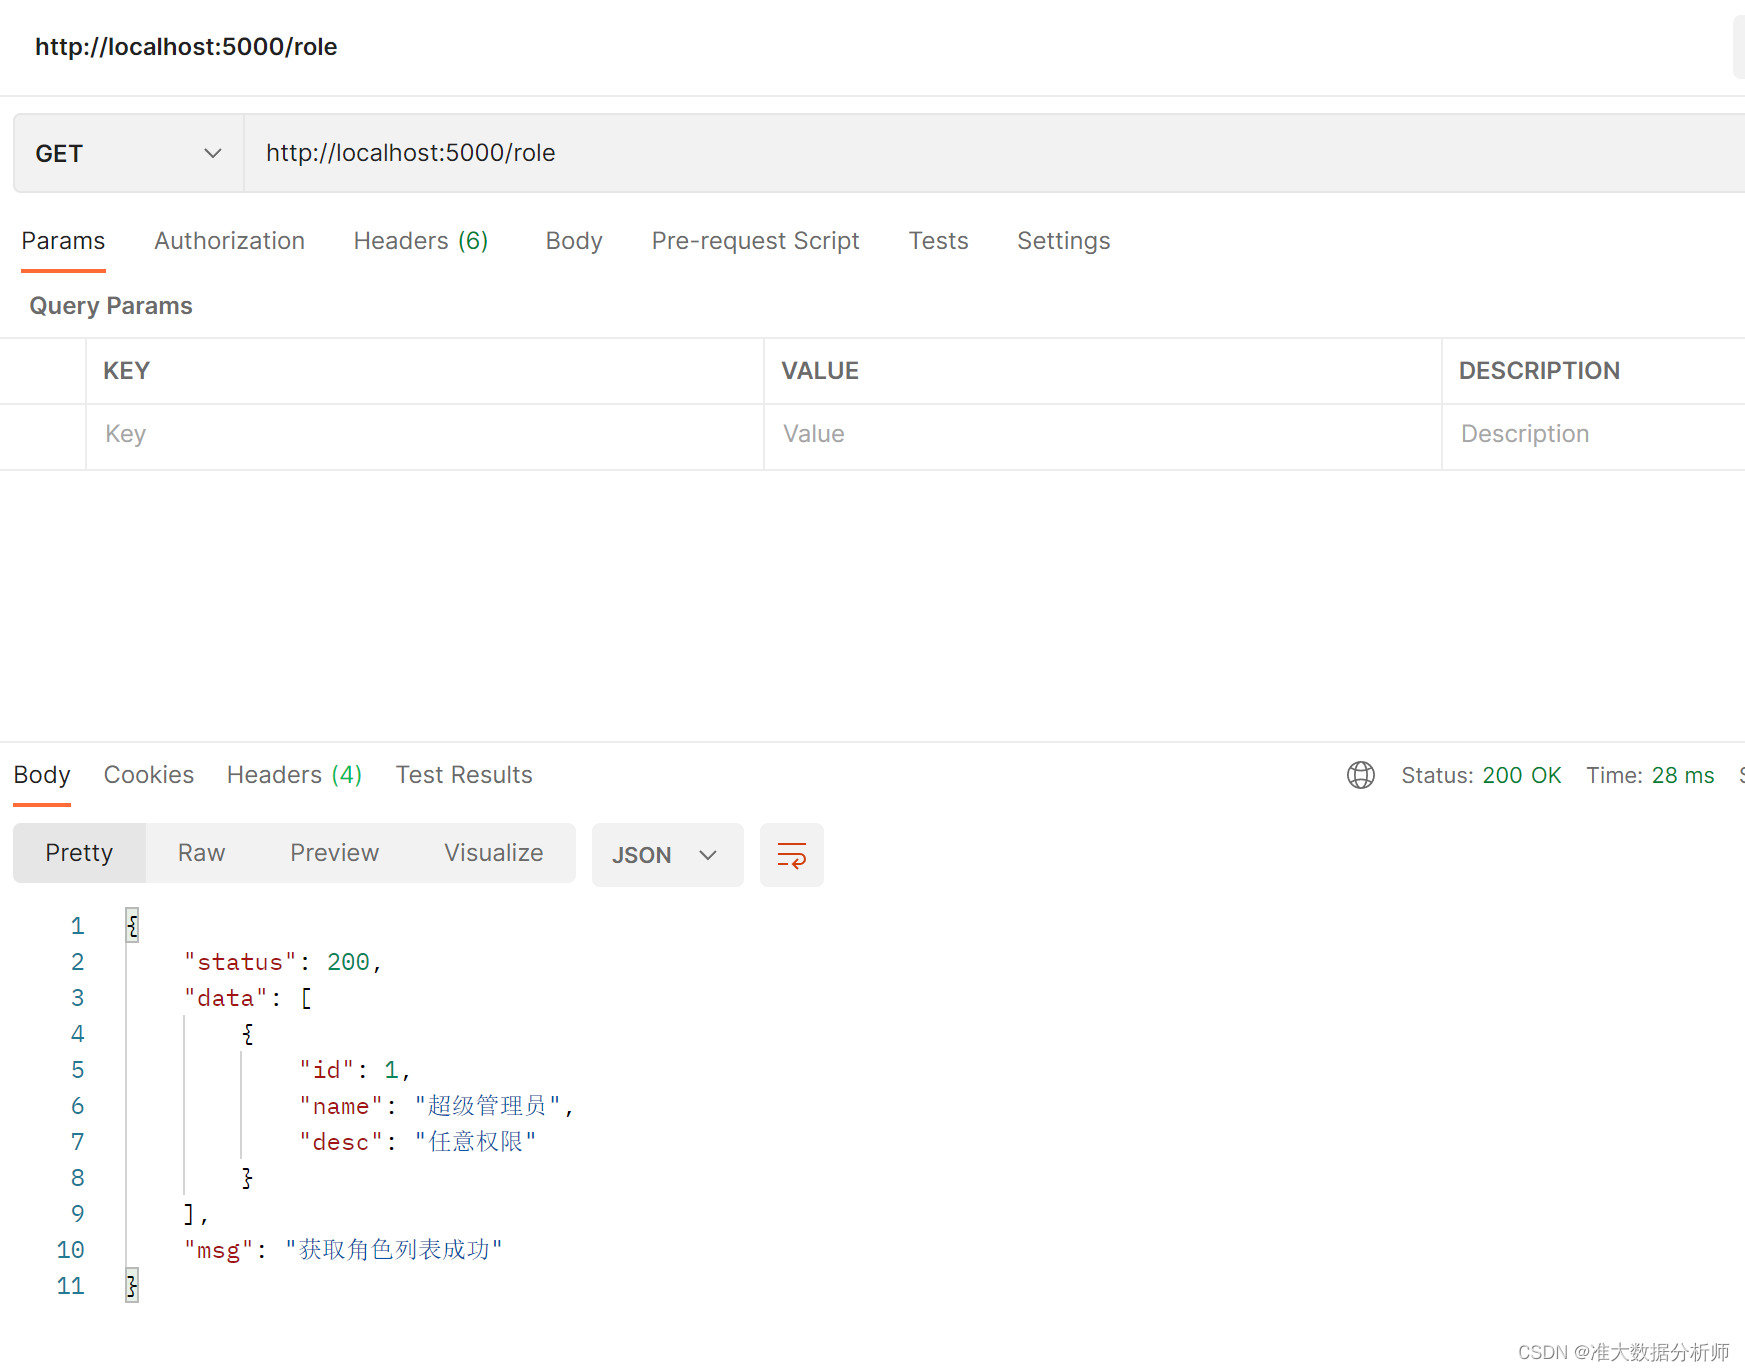The width and height of the screenshot is (1745, 1371).
Task: Click the Value query param field
Action: coord(1103,434)
